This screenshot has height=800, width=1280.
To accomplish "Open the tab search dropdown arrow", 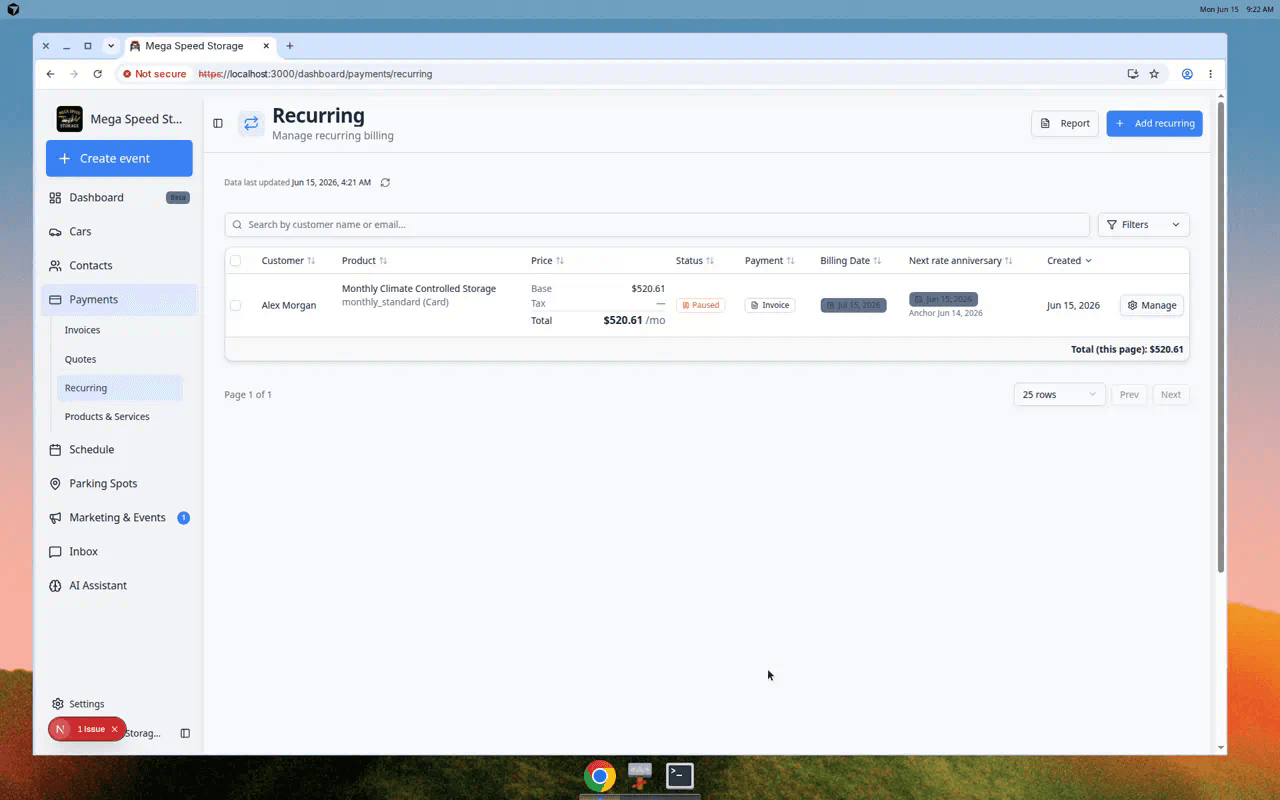I will tap(110, 46).
